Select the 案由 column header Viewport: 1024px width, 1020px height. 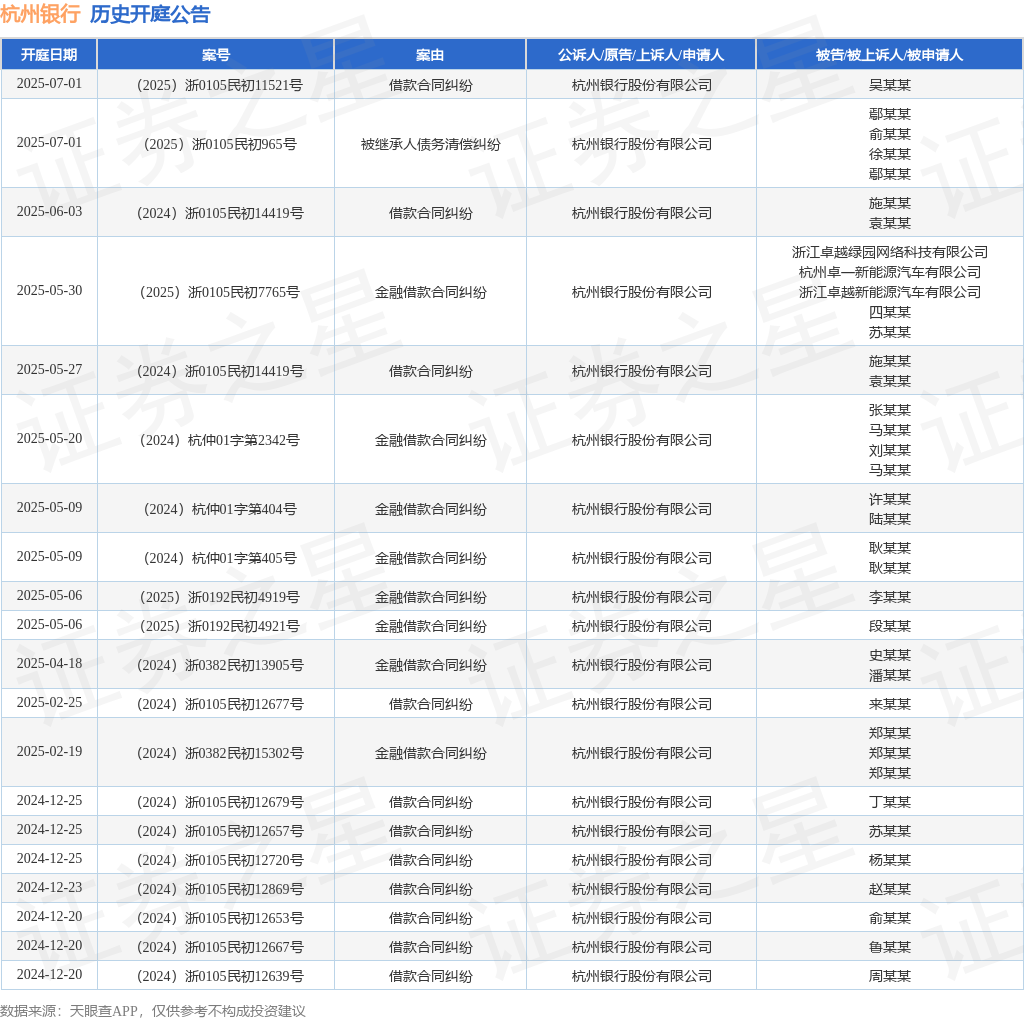pos(430,55)
